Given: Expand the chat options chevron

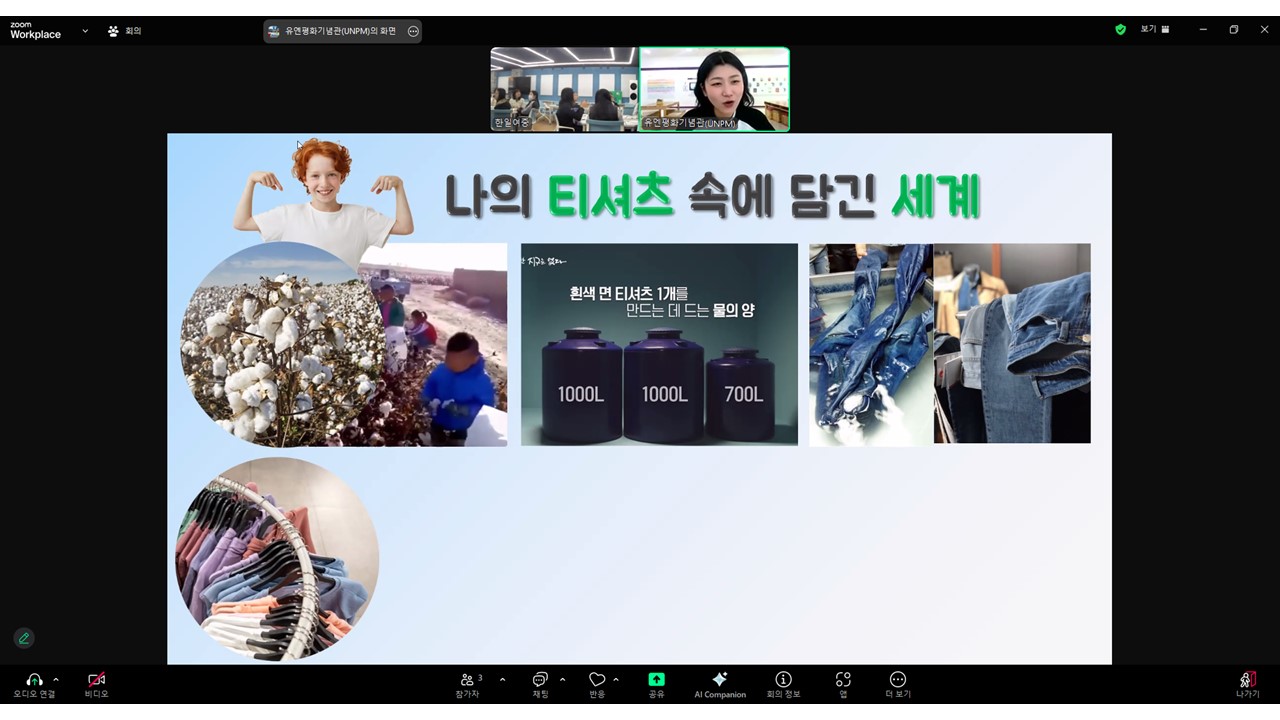Looking at the screenshot, I should (562, 680).
